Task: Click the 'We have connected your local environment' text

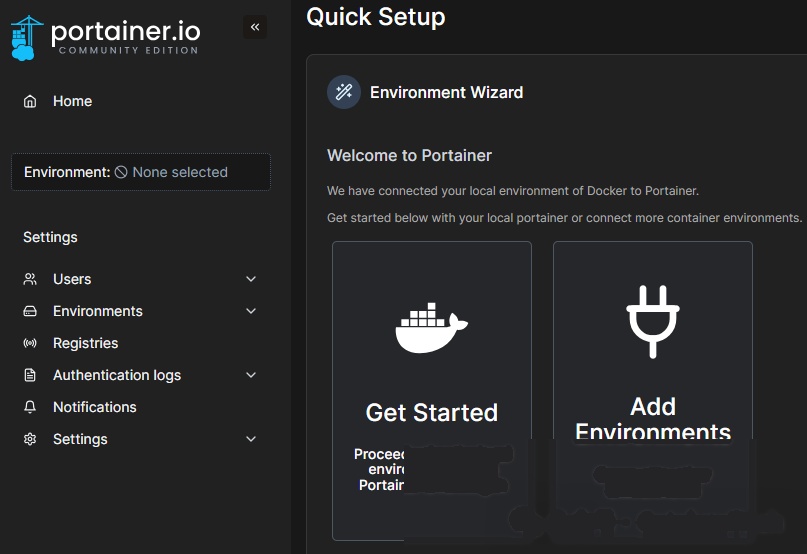Action: coord(513,191)
